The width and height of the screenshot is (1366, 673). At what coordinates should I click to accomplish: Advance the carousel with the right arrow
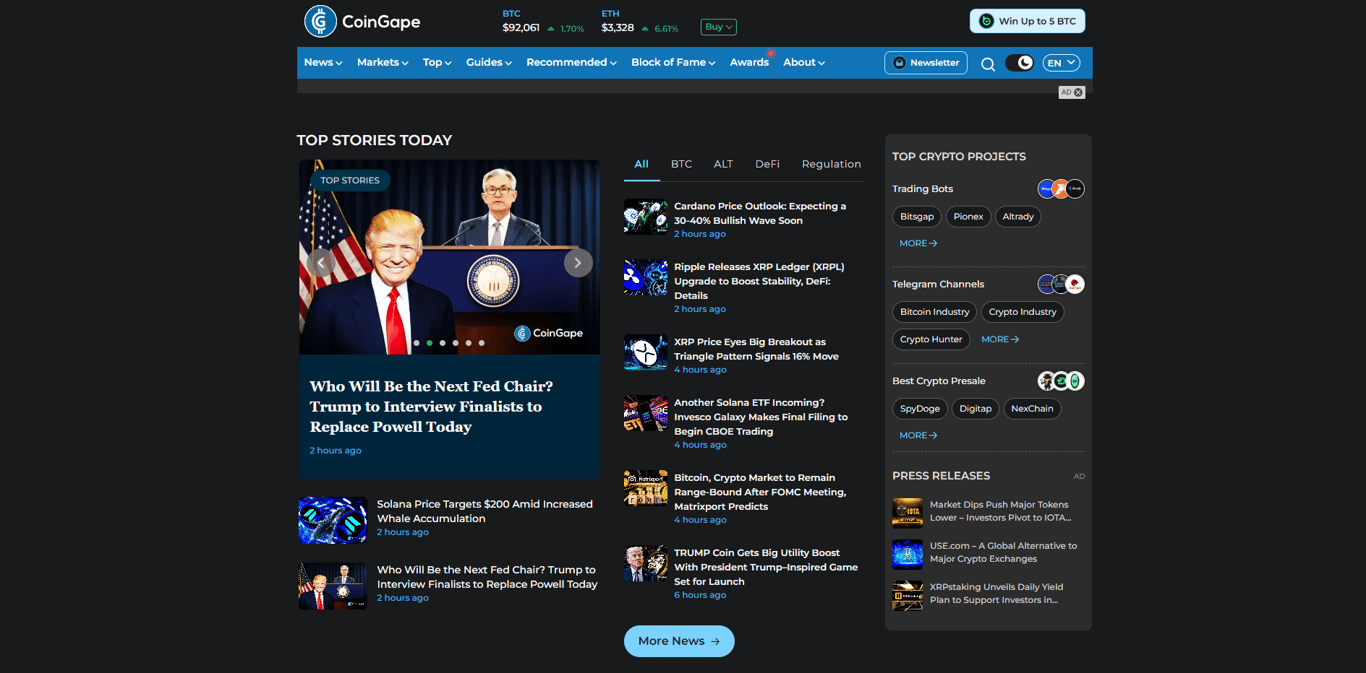click(578, 262)
